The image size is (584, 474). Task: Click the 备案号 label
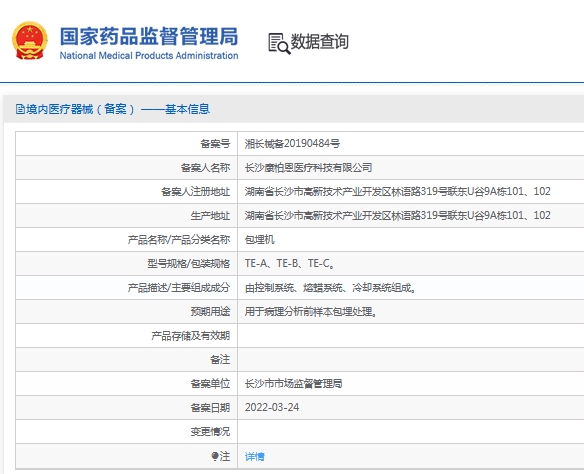[215, 144]
